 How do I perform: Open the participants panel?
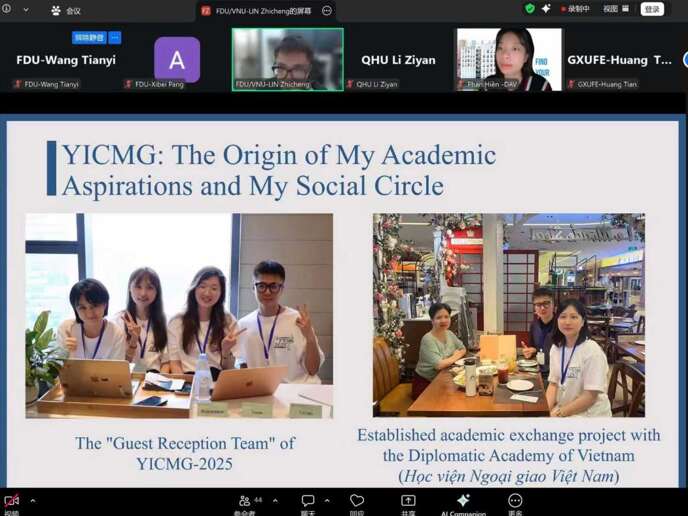click(244, 501)
